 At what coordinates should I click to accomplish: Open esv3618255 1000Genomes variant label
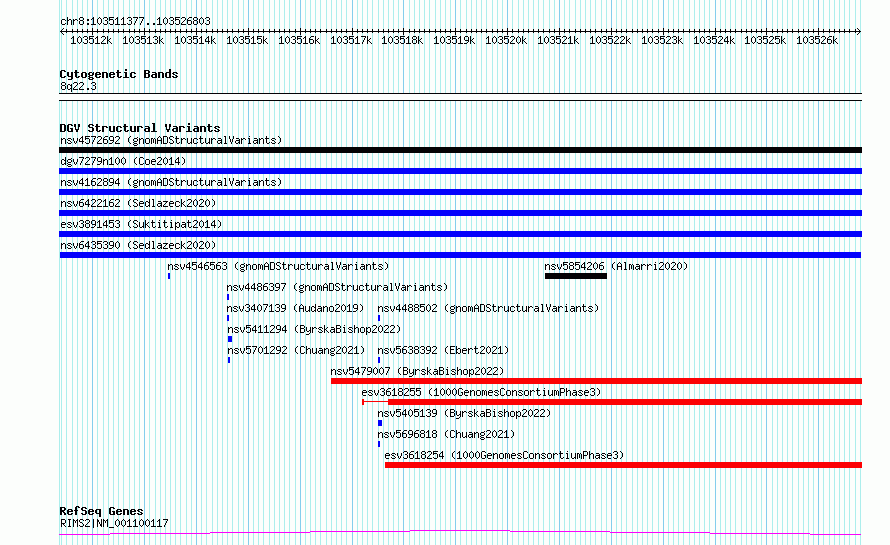click(x=481, y=392)
